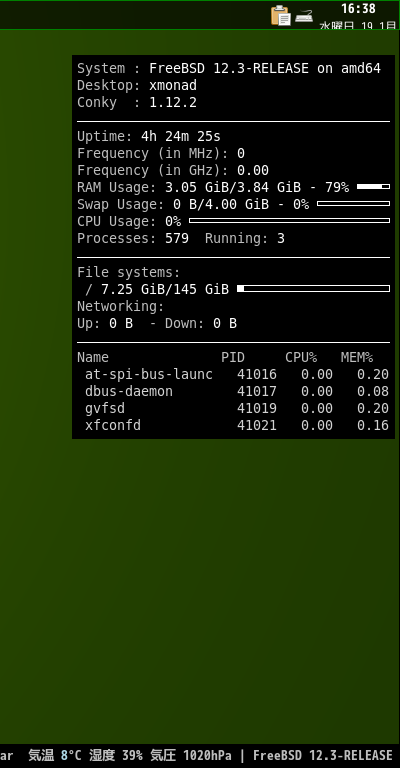The height and width of the screenshot is (768, 400).
Task: Click the Running 3 count
Action: (245, 239)
